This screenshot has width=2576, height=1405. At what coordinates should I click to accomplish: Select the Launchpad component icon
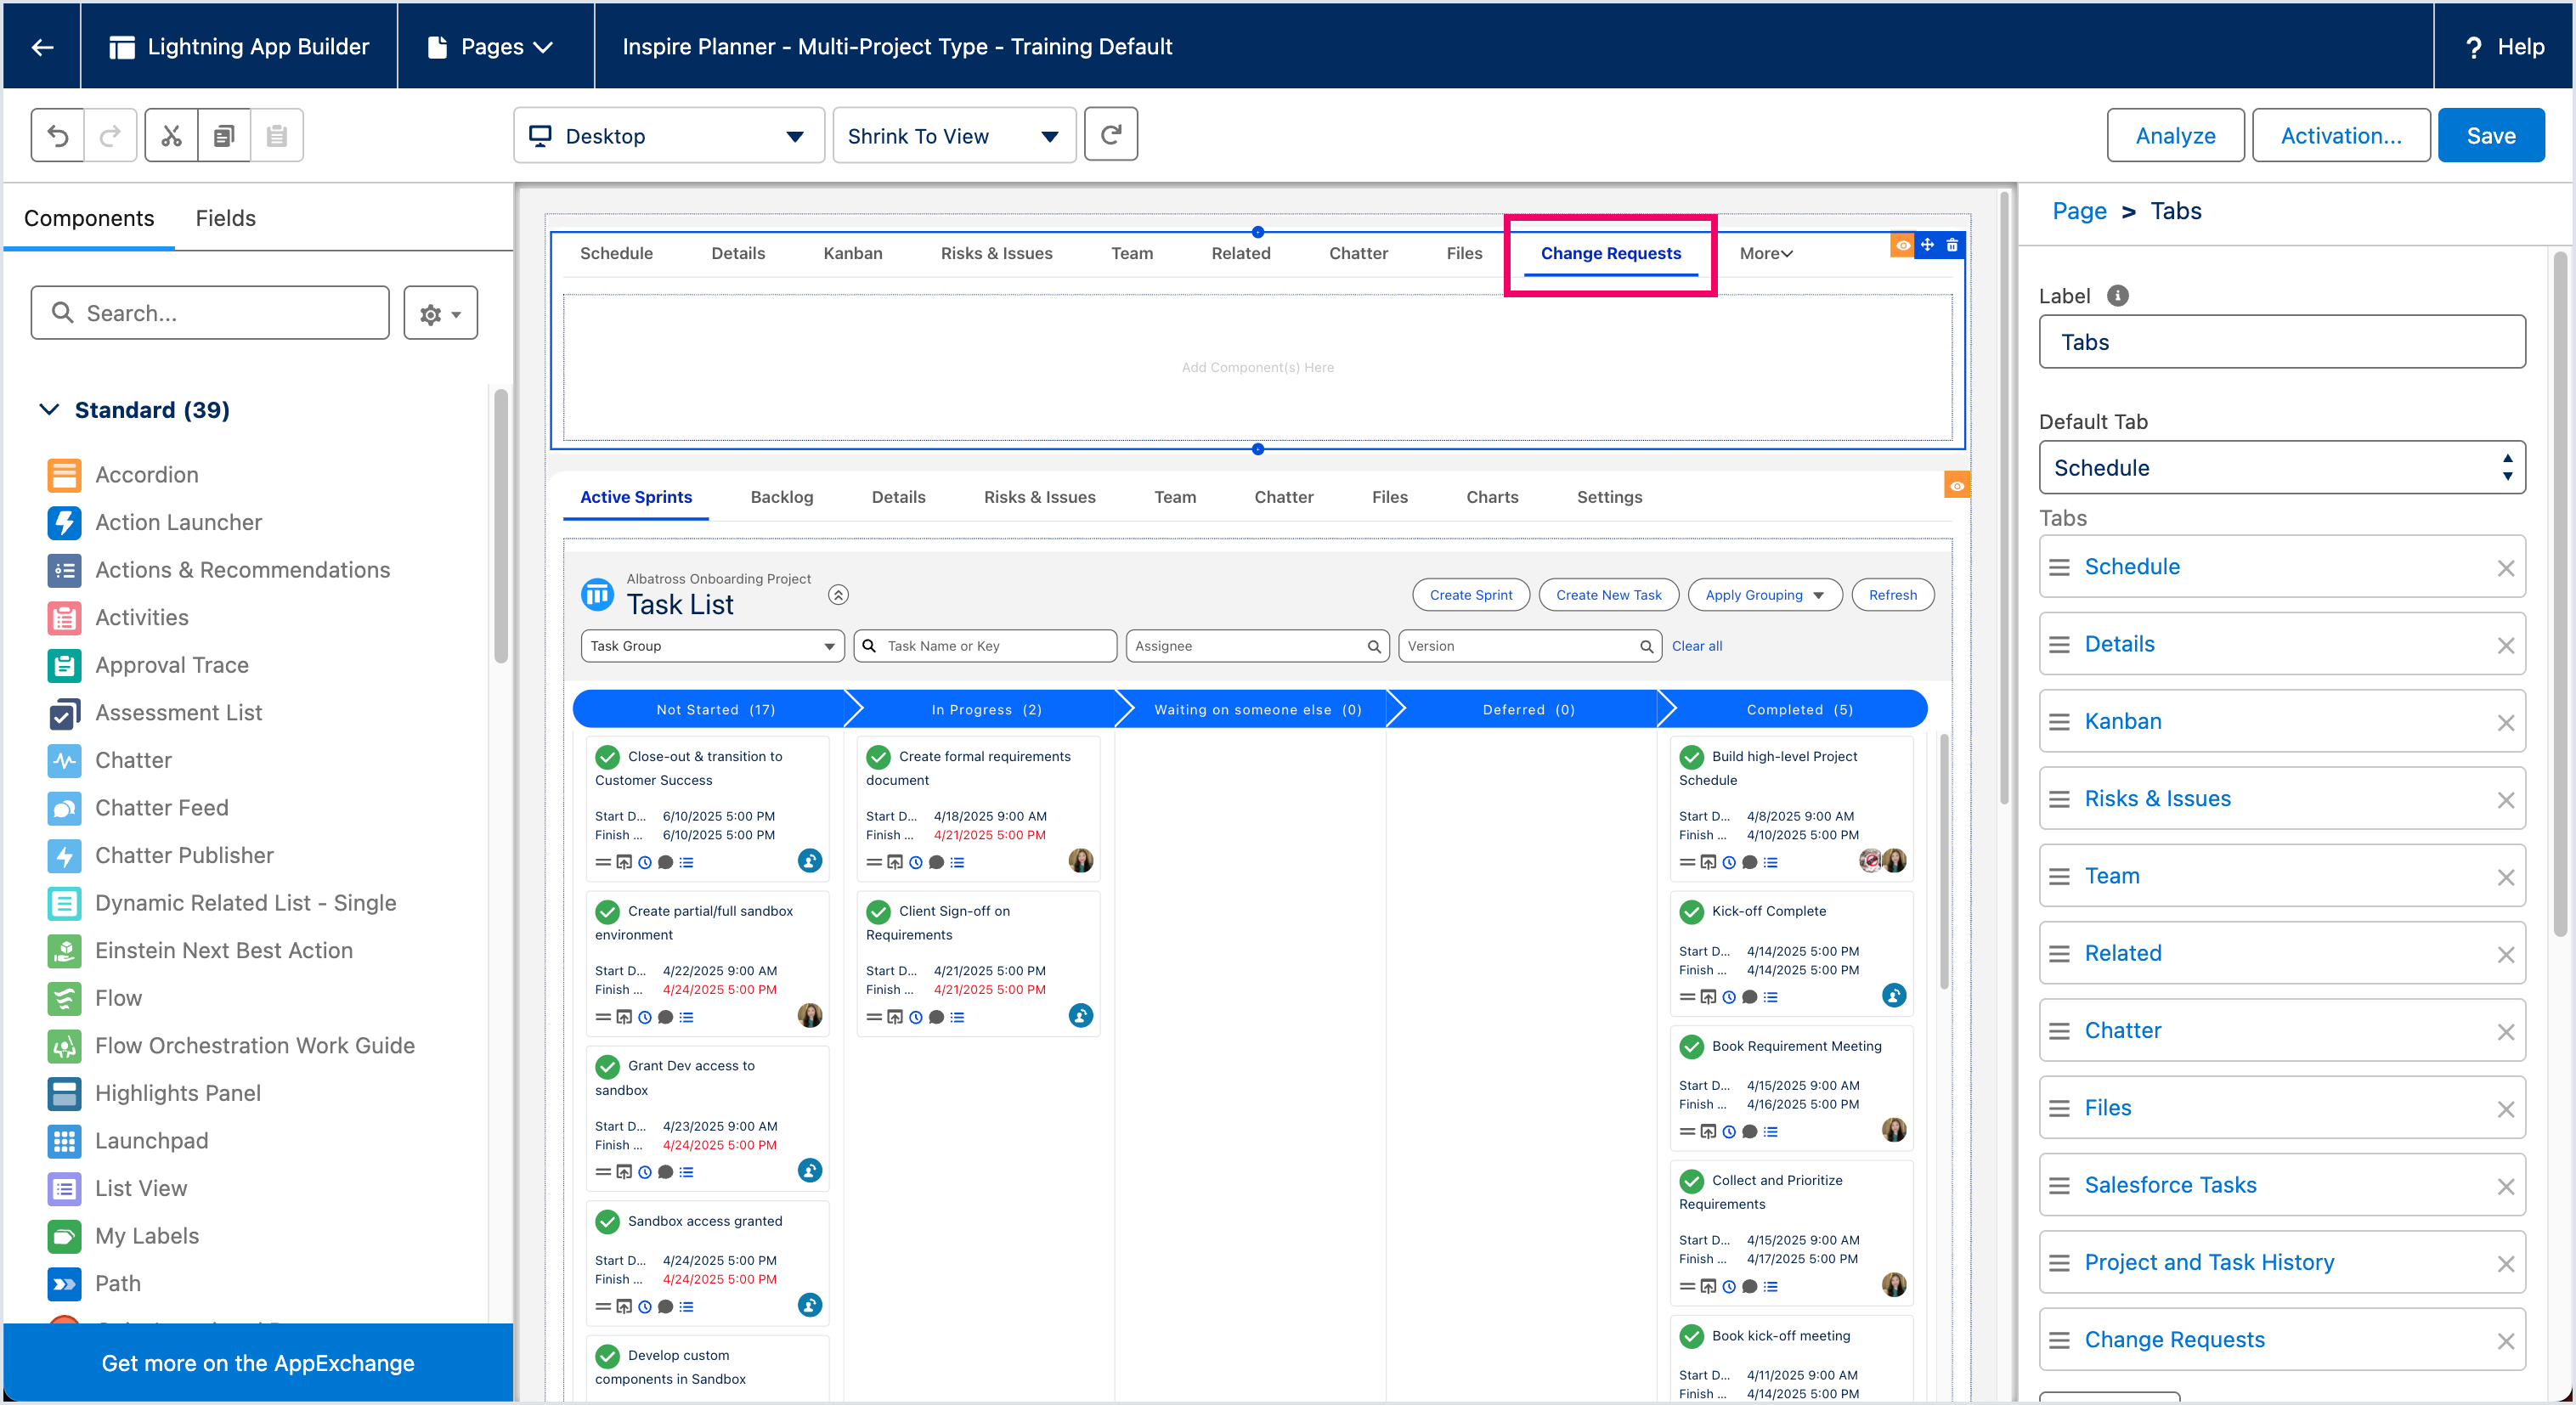(x=64, y=1141)
